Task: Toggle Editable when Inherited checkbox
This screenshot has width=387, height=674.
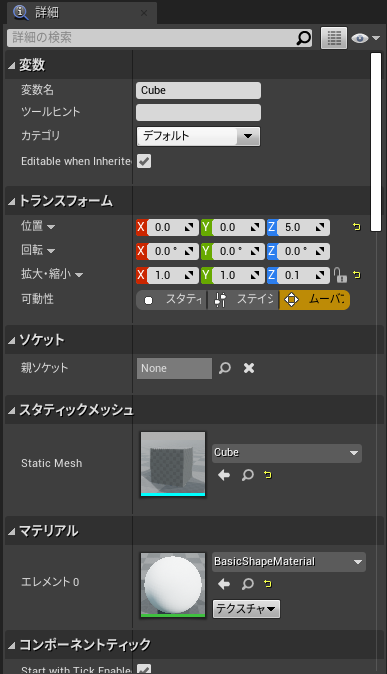Action: pyautogui.click(x=144, y=161)
